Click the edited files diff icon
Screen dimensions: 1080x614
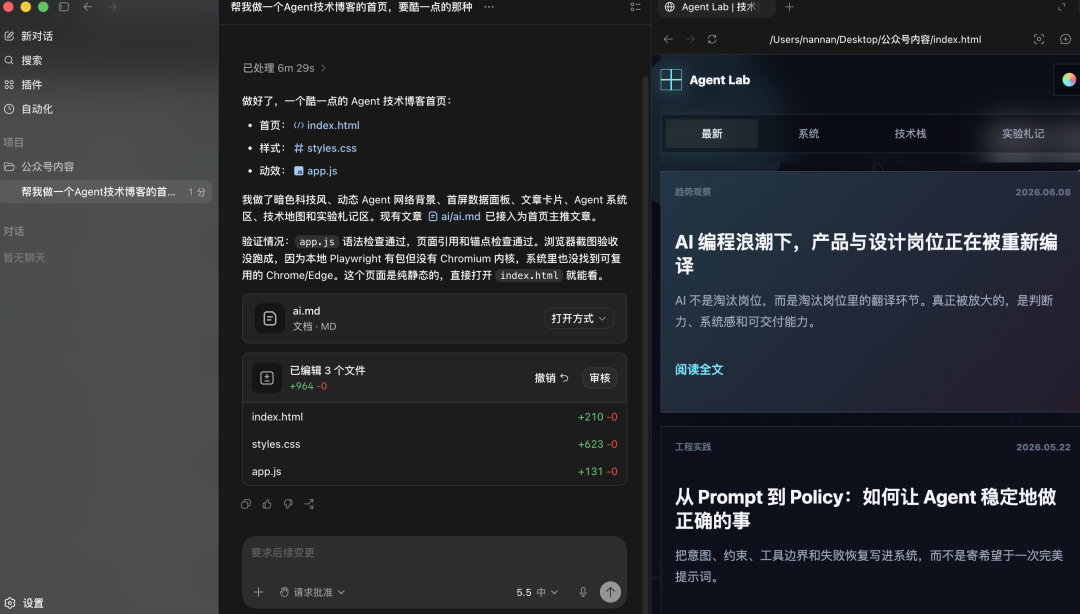coord(267,378)
